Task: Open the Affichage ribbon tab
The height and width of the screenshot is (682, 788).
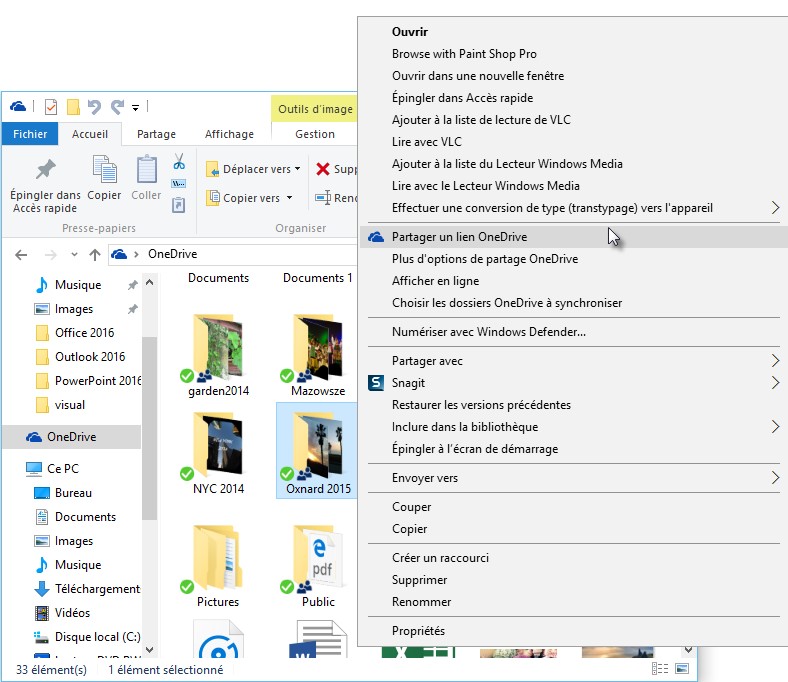Action: pyautogui.click(x=229, y=134)
